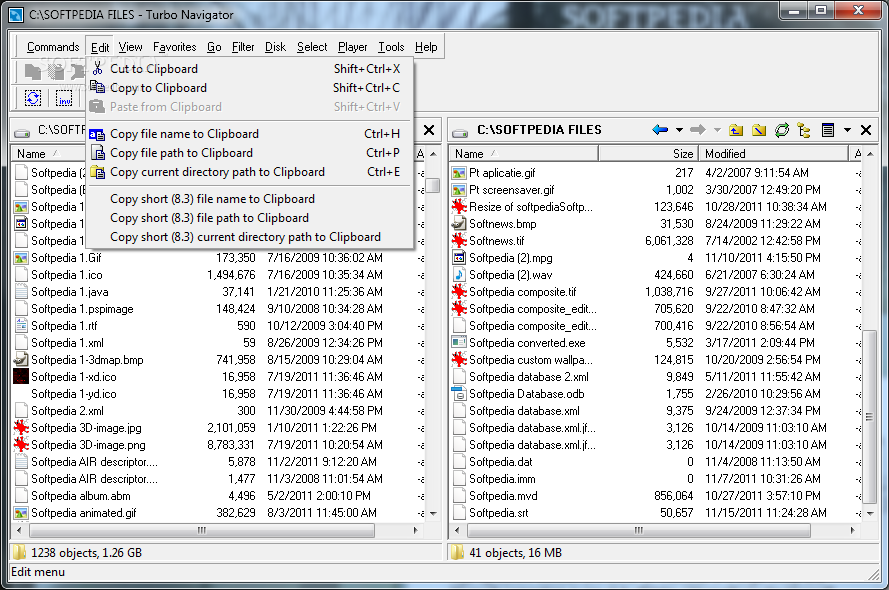Click scroll-down arrow of left panel

[x=433, y=513]
